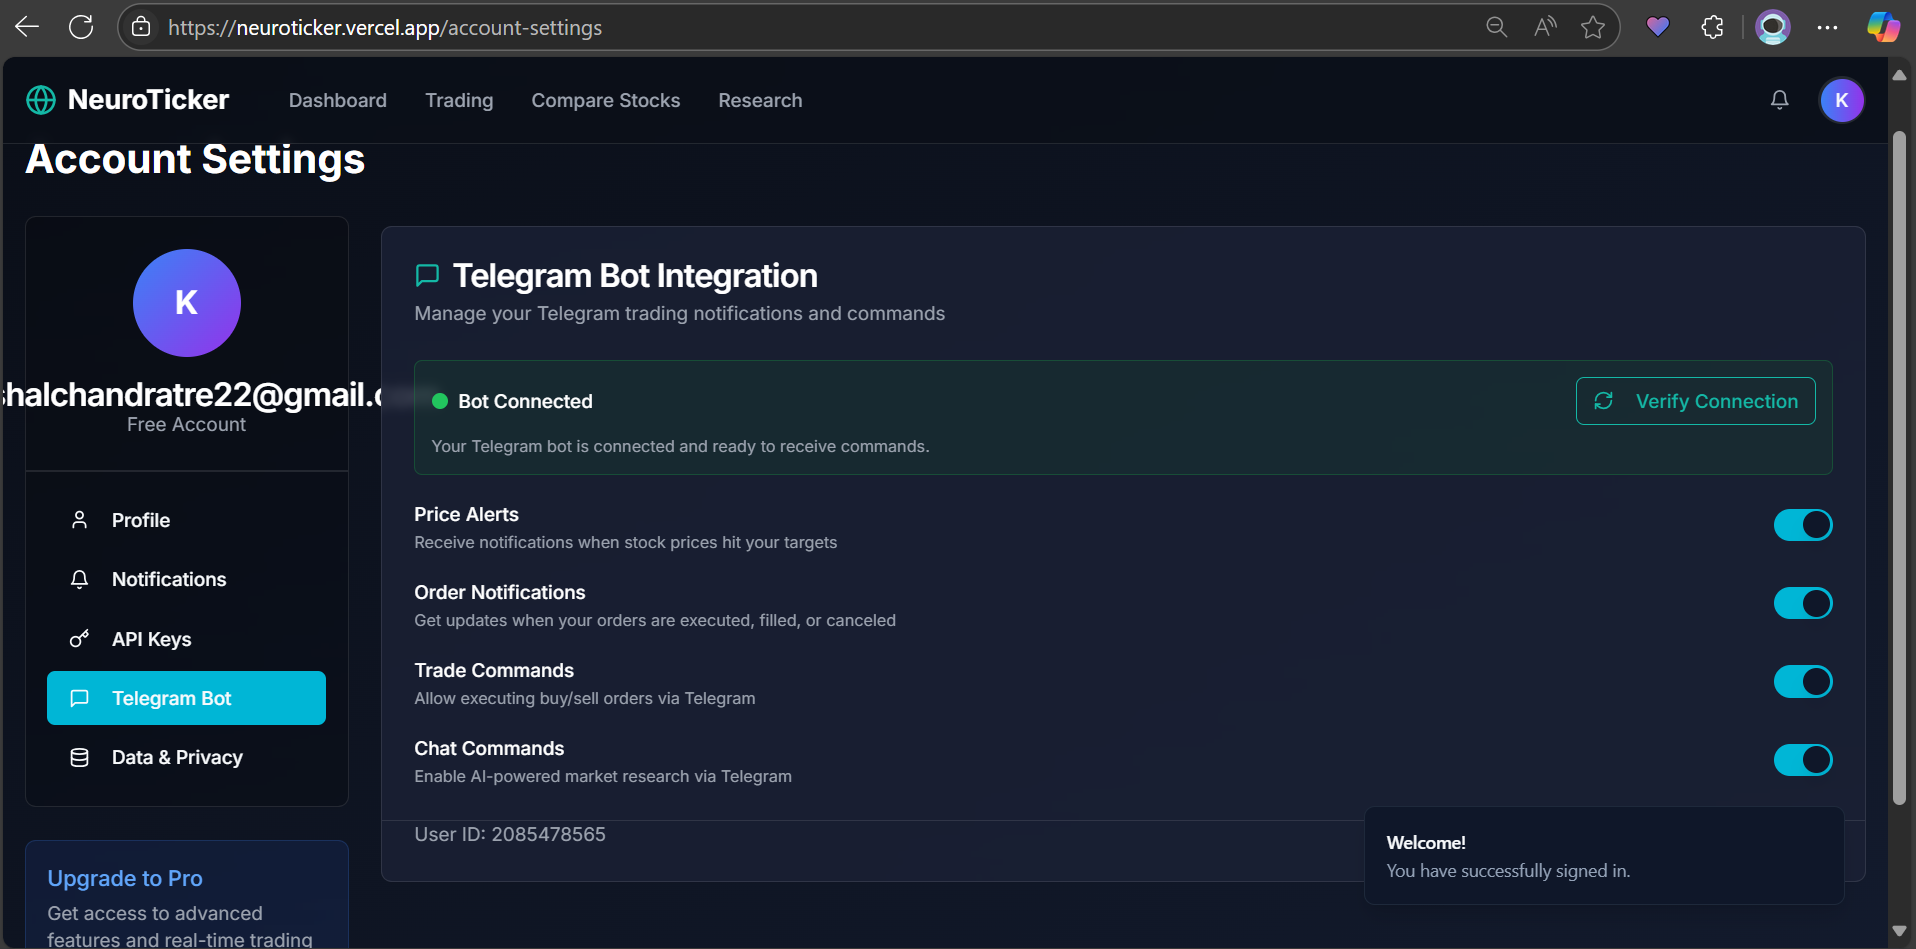This screenshot has height=949, width=1916.
Task: Select the Telegram Bot sidebar tab
Action: 187,698
